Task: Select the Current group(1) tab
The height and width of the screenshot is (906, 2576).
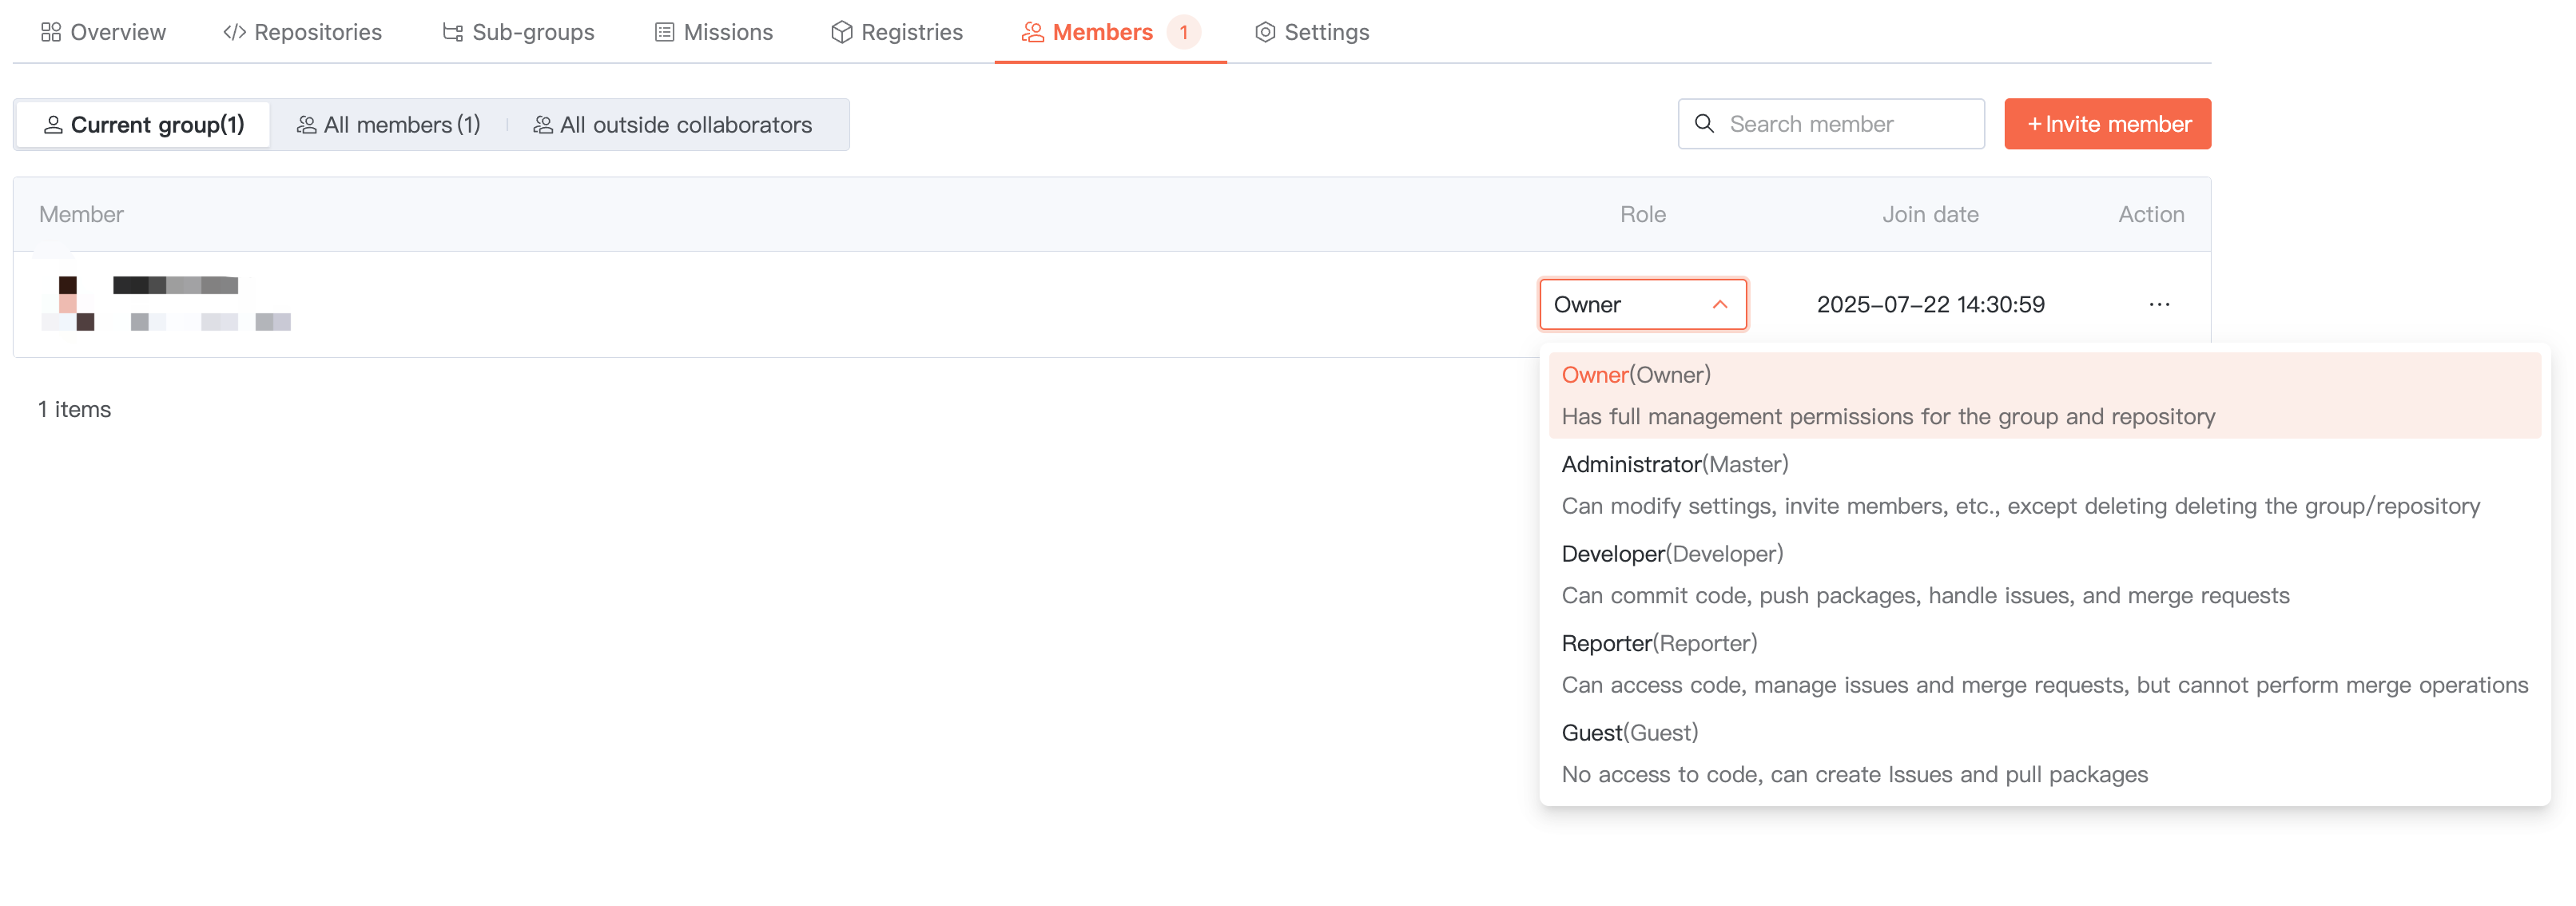Action: (x=143, y=124)
